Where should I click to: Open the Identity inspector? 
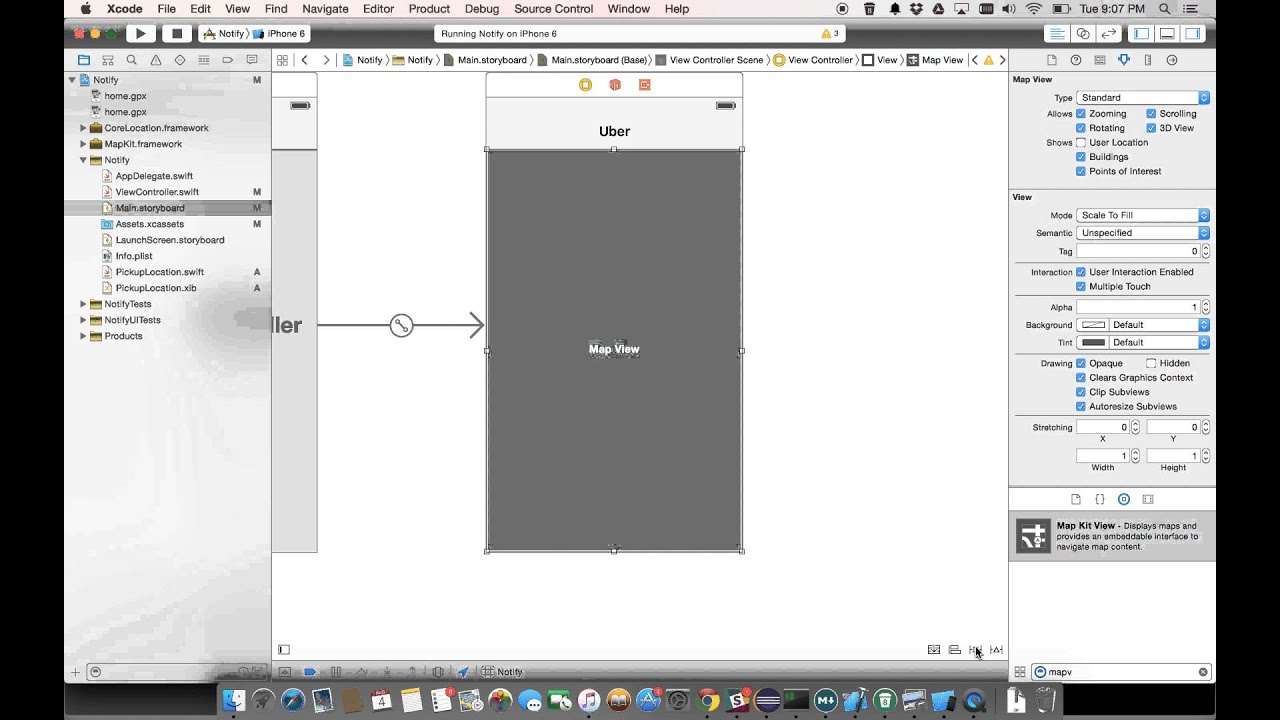coord(1100,60)
